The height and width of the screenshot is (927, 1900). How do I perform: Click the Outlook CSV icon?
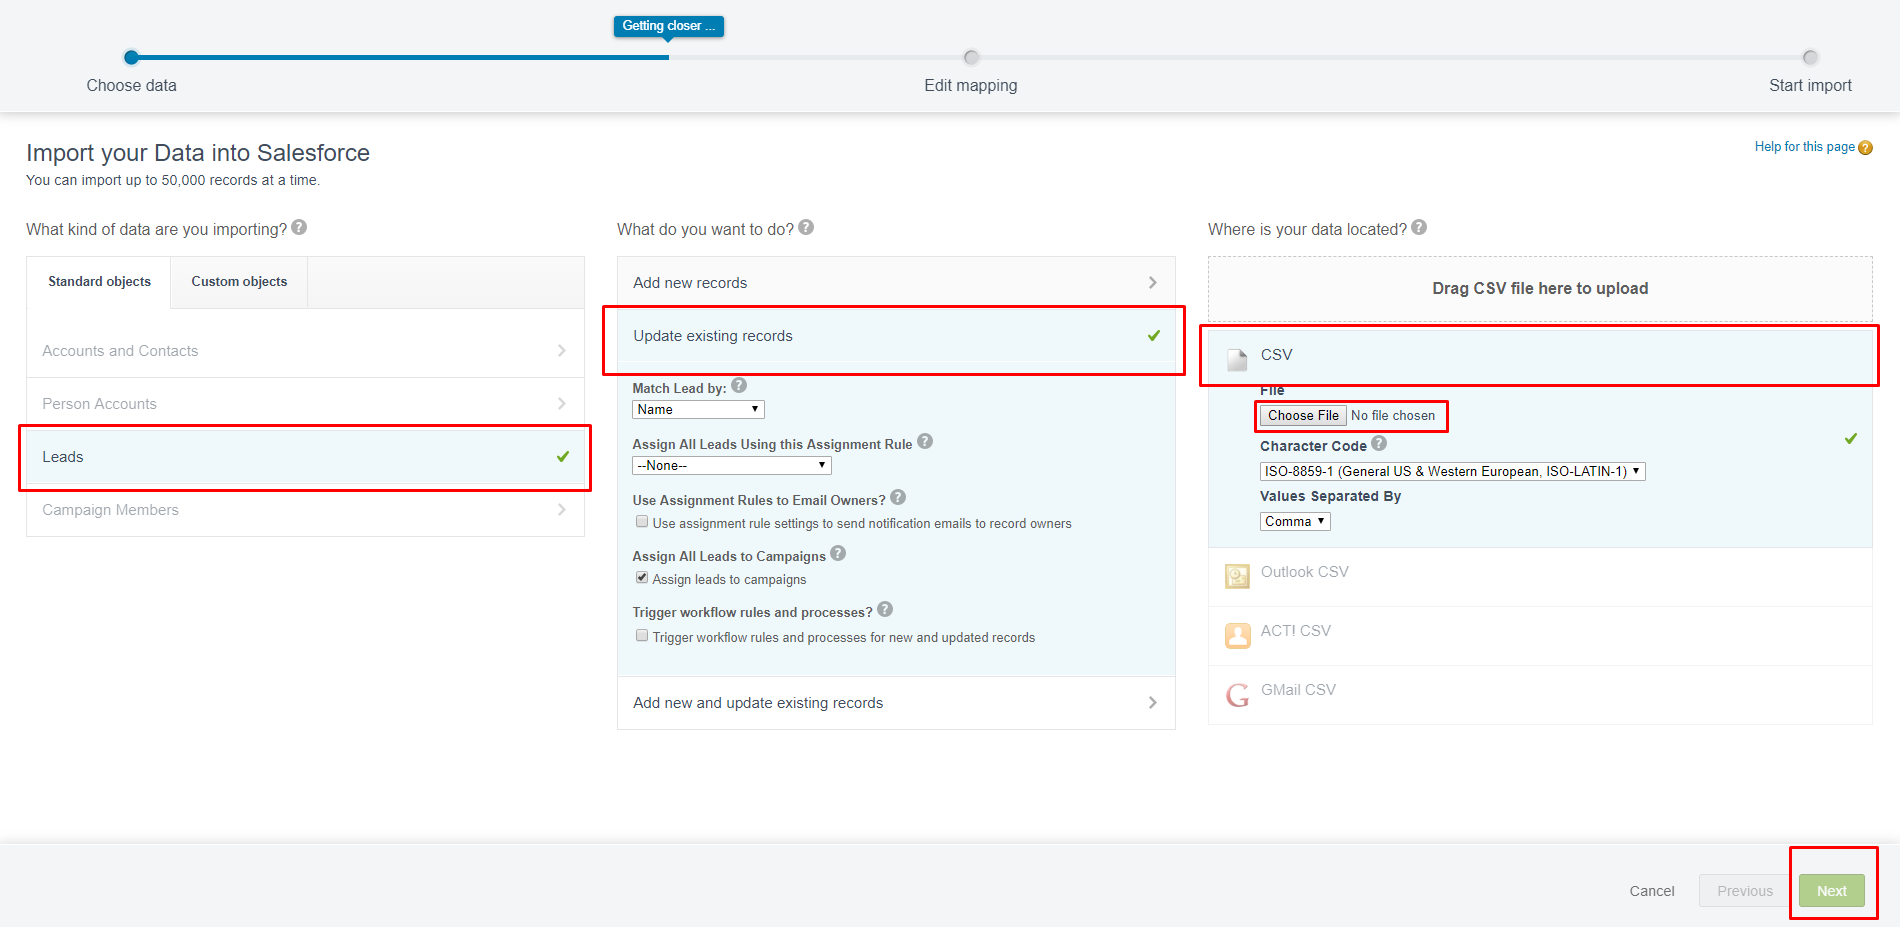click(x=1238, y=576)
